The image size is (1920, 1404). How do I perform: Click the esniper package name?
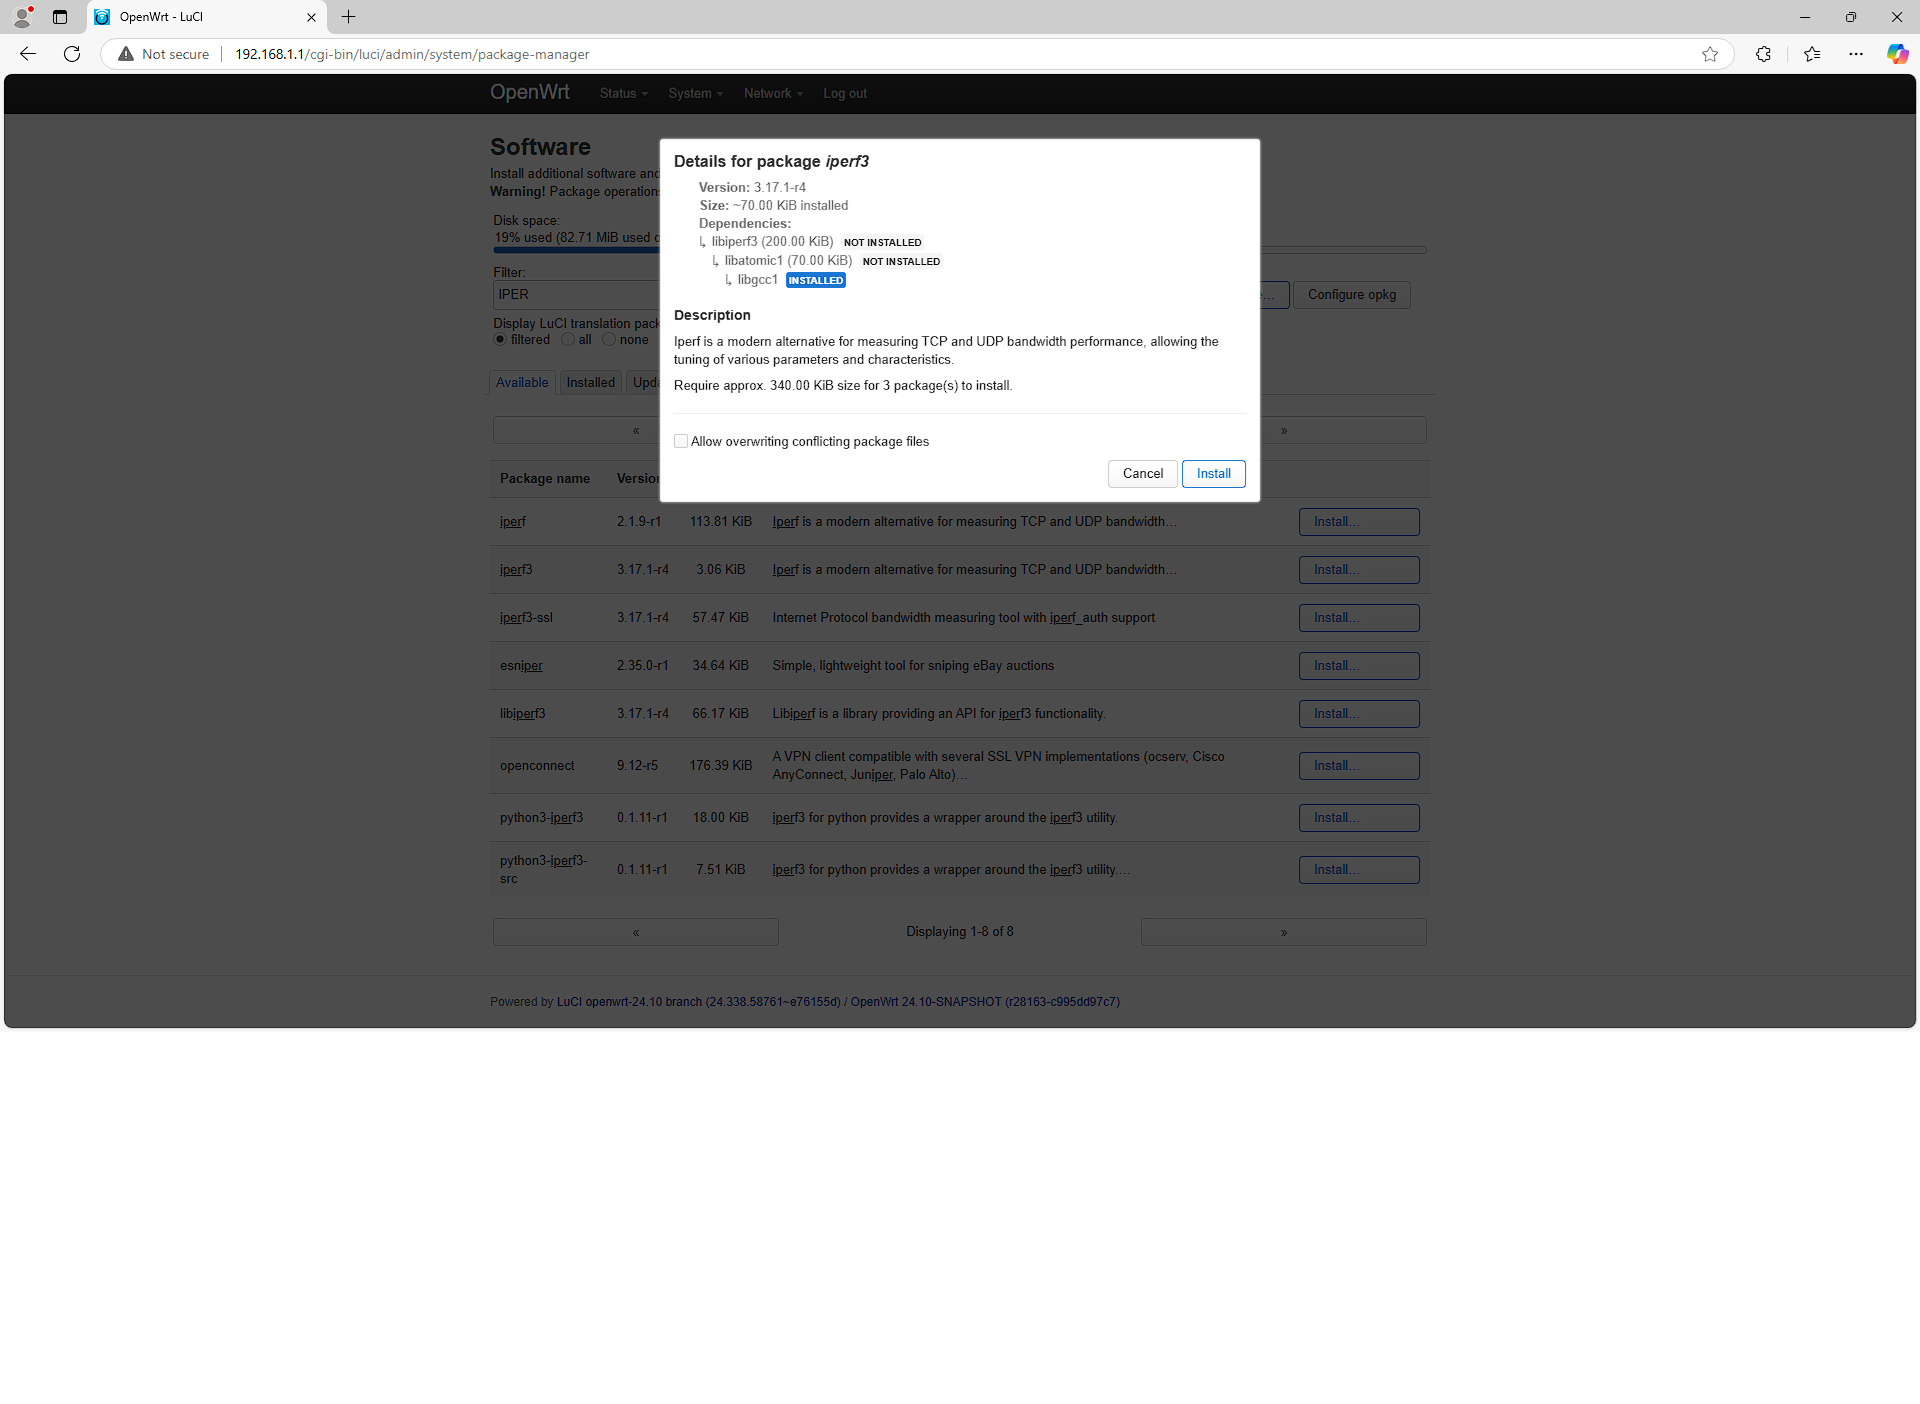(x=521, y=666)
